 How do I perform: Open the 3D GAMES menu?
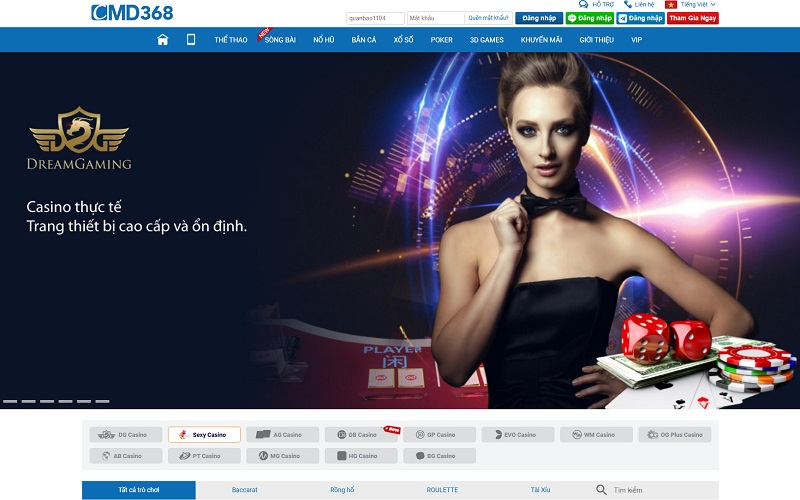click(x=486, y=40)
